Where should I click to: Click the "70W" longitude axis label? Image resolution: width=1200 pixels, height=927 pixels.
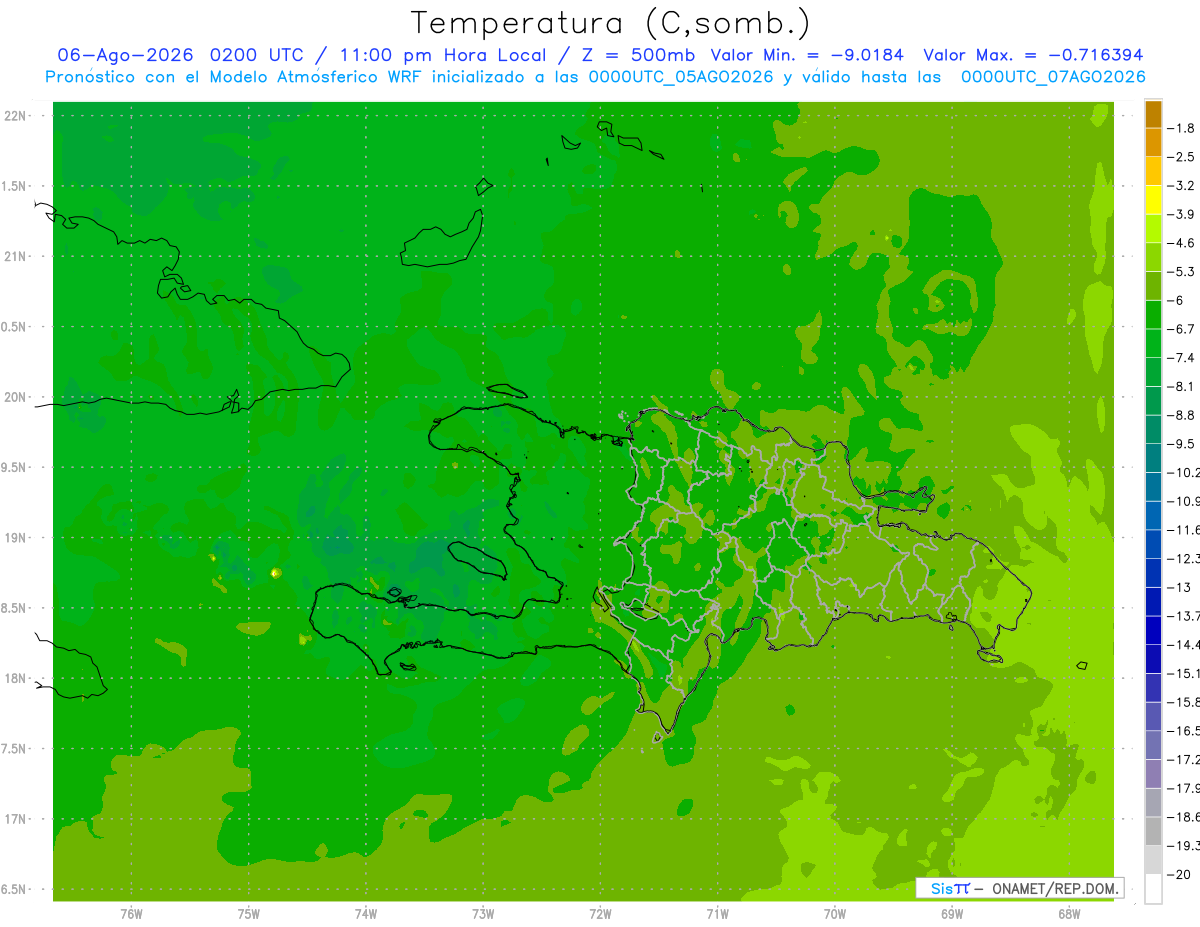coord(835,914)
